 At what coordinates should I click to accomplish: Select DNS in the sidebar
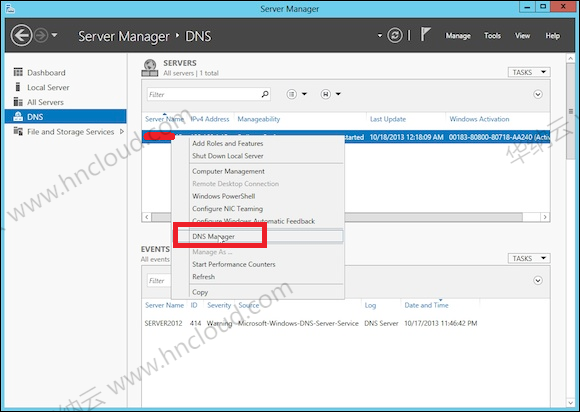pos(65,116)
